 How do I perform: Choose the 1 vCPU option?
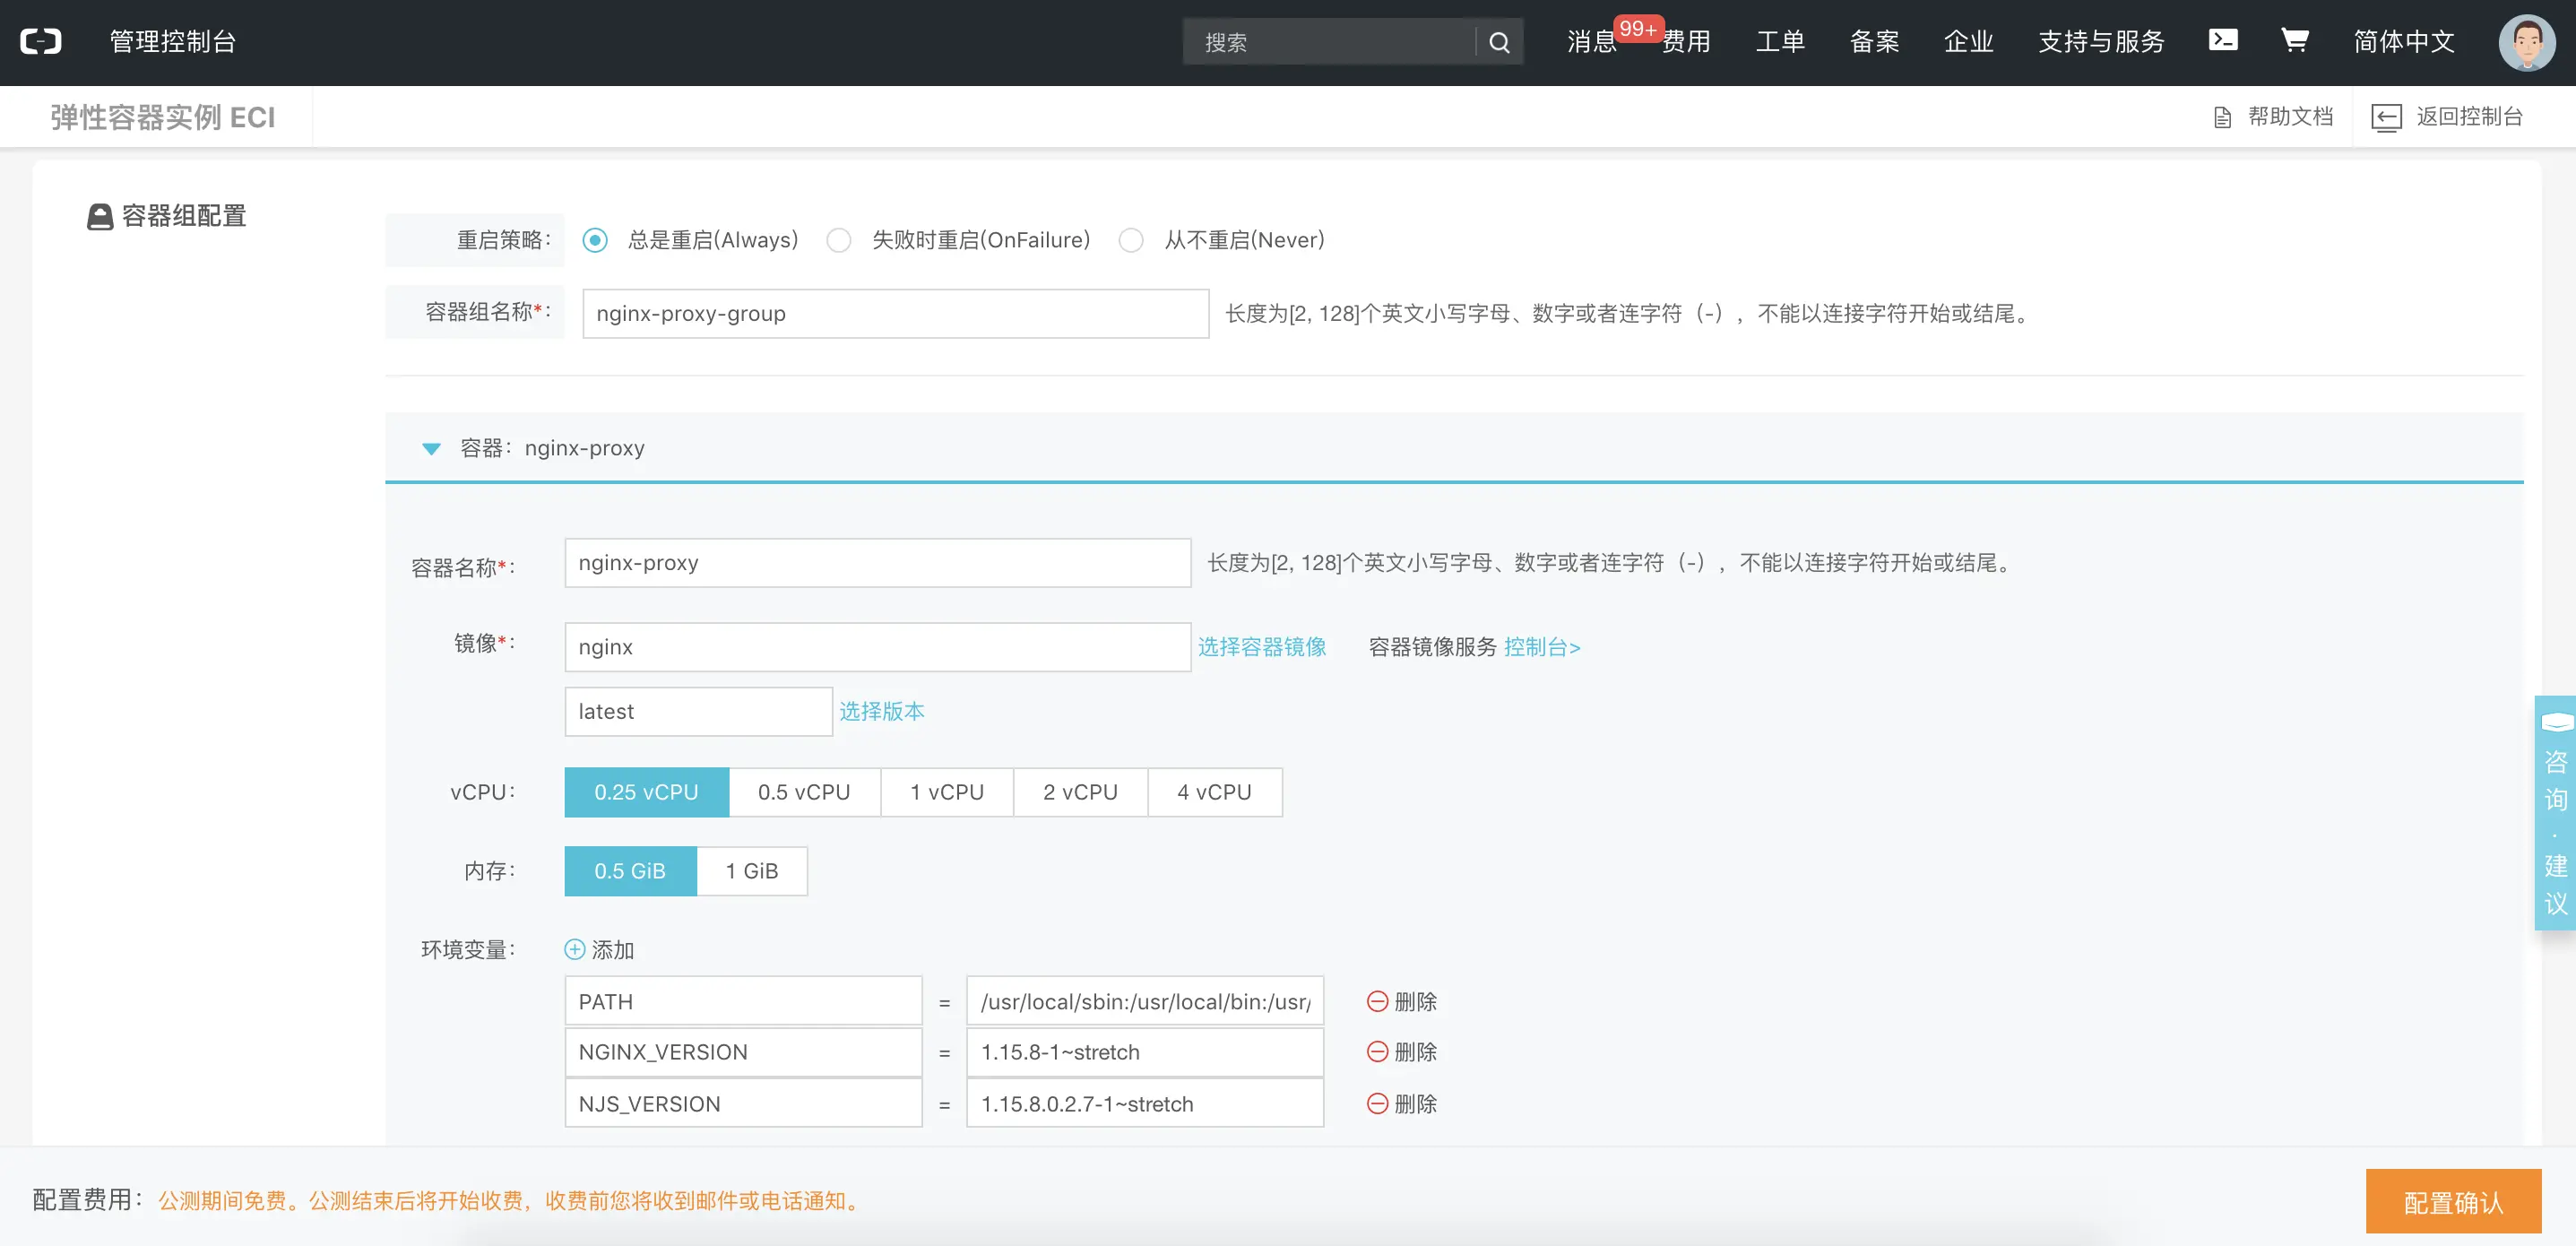(x=946, y=792)
